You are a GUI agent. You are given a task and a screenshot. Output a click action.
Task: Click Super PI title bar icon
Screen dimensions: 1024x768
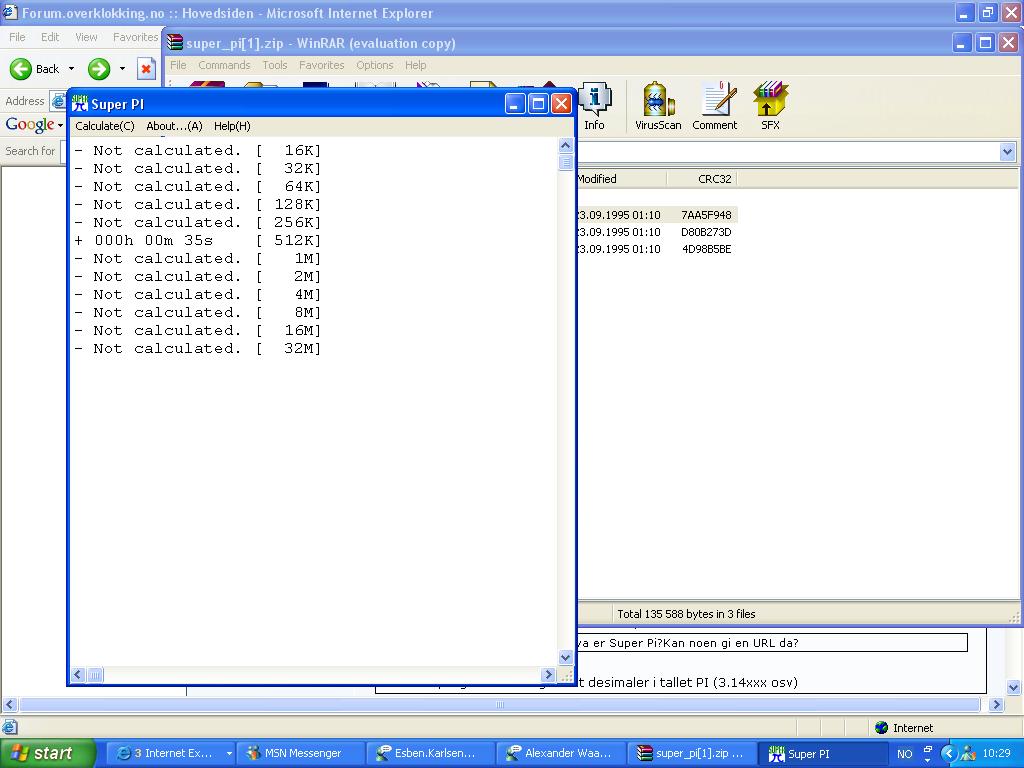click(80, 103)
